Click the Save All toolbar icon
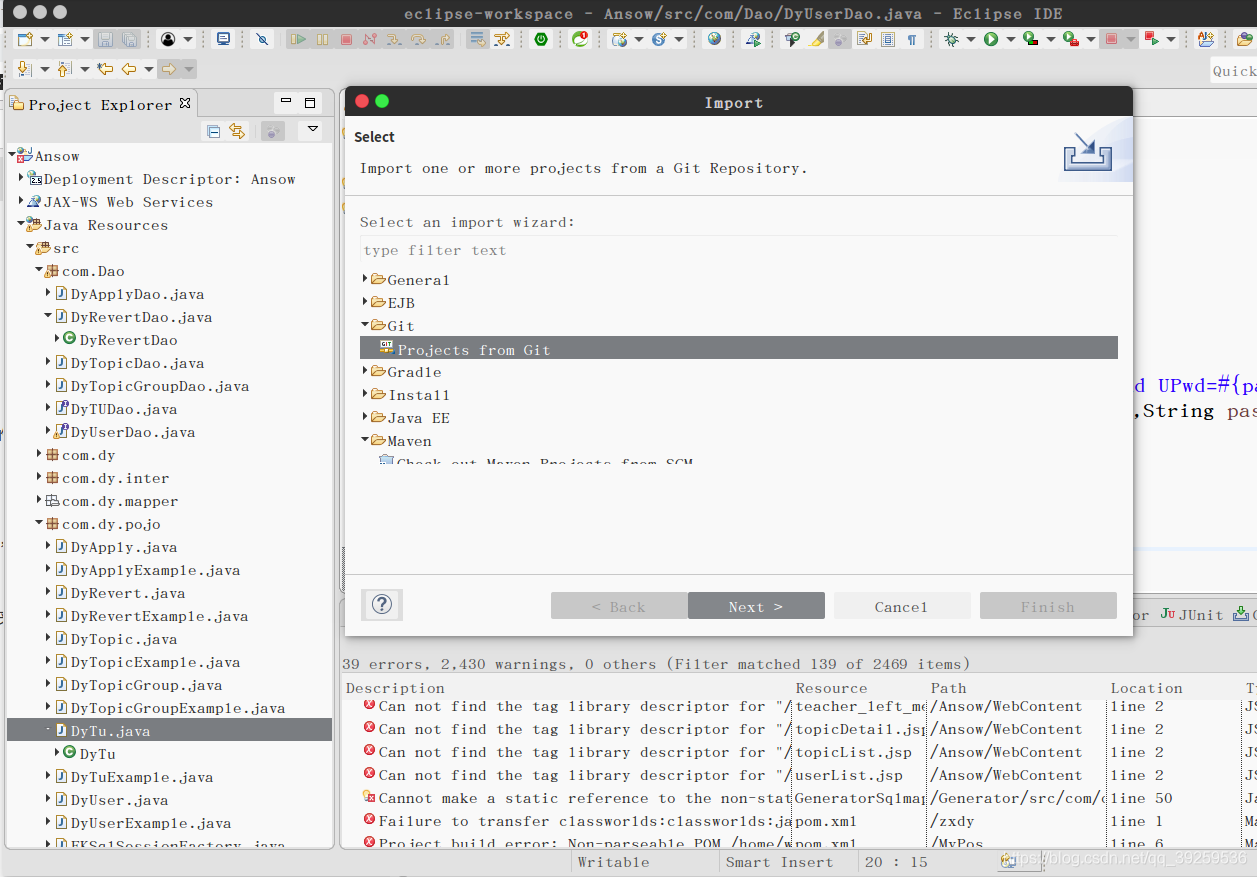Image resolution: width=1257 pixels, height=877 pixels. [129, 39]
